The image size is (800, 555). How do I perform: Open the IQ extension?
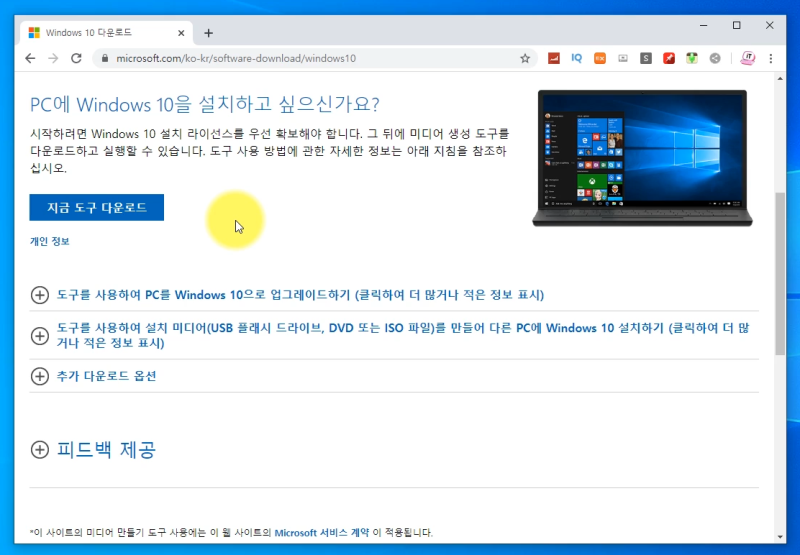[577, 58]
